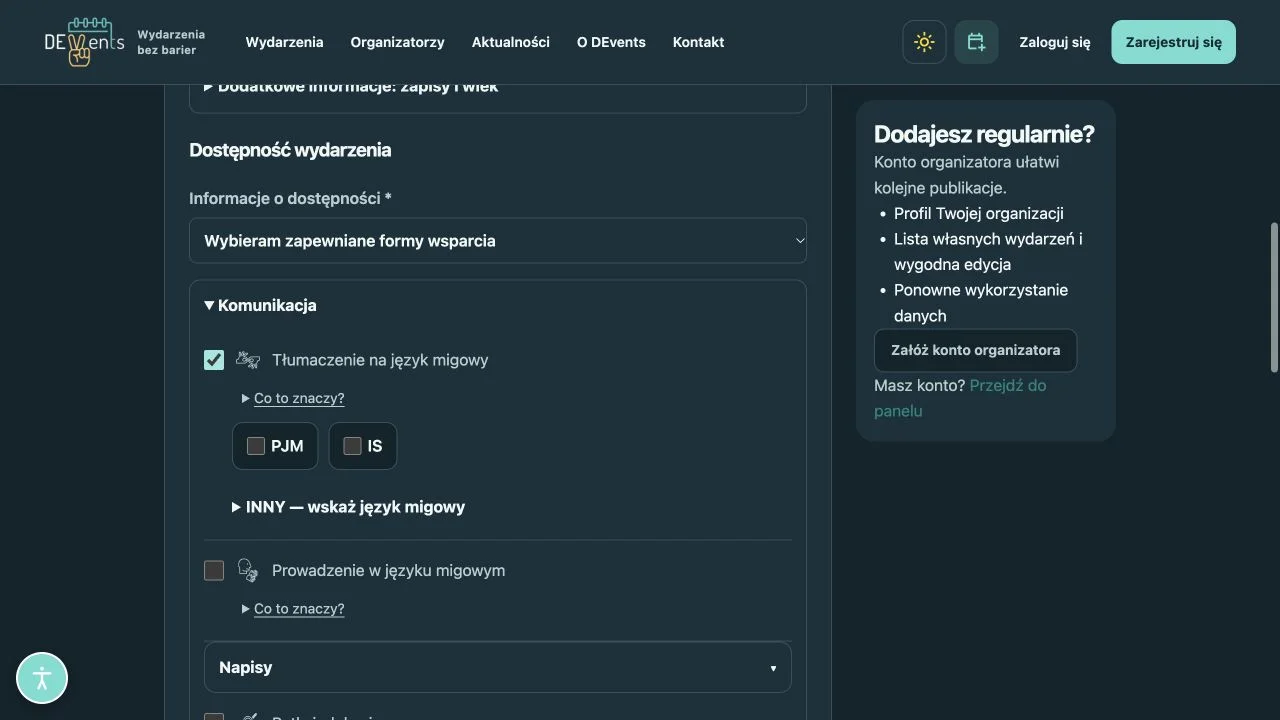Image resolution: width=1280 pixels, height=720 pixels.
Task: Toggle the light theme sun icon
Action: point(924,42)
